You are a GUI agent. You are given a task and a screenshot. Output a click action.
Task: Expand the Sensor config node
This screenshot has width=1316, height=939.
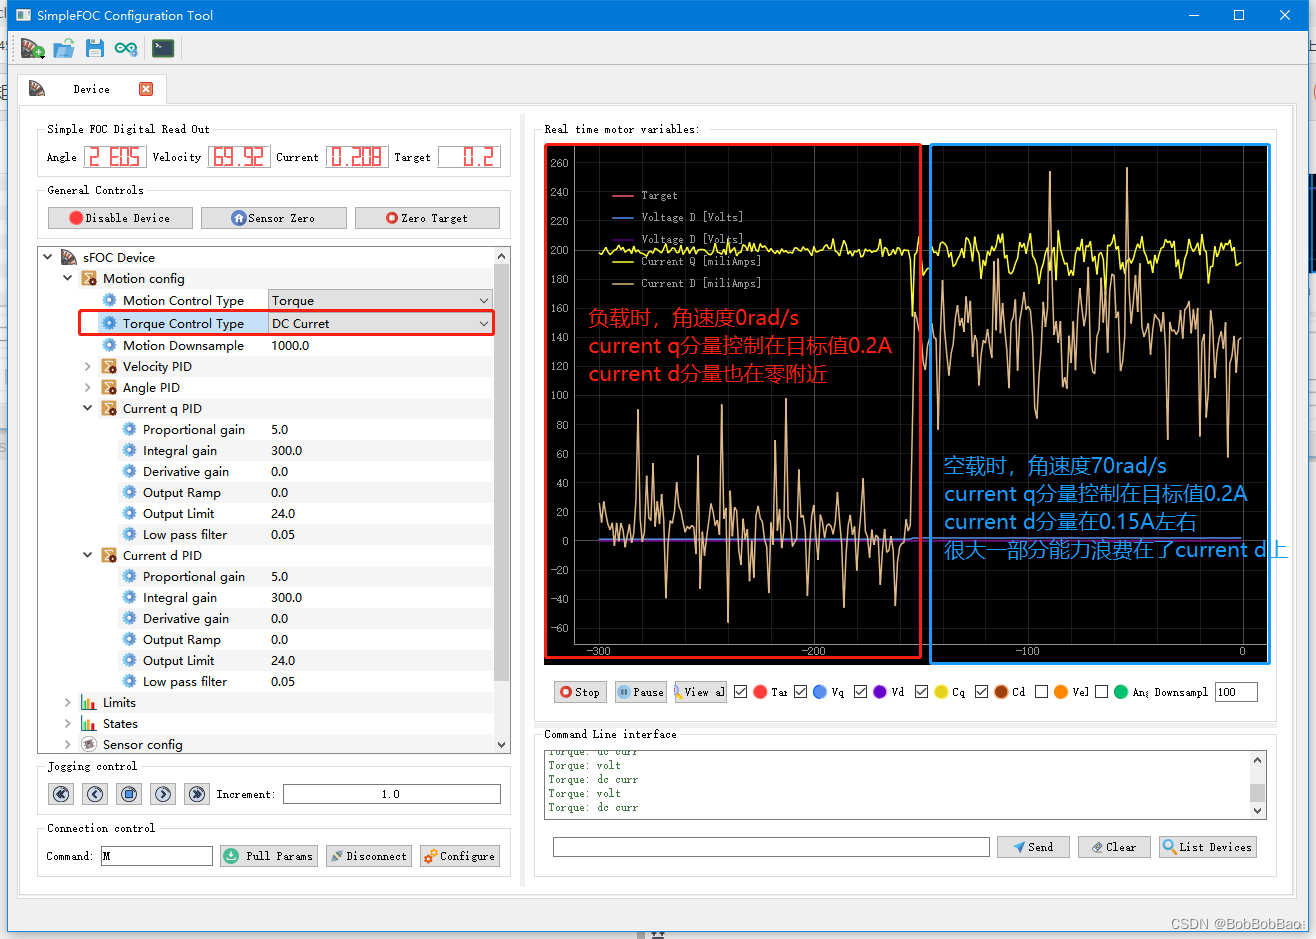click(68, 744)
